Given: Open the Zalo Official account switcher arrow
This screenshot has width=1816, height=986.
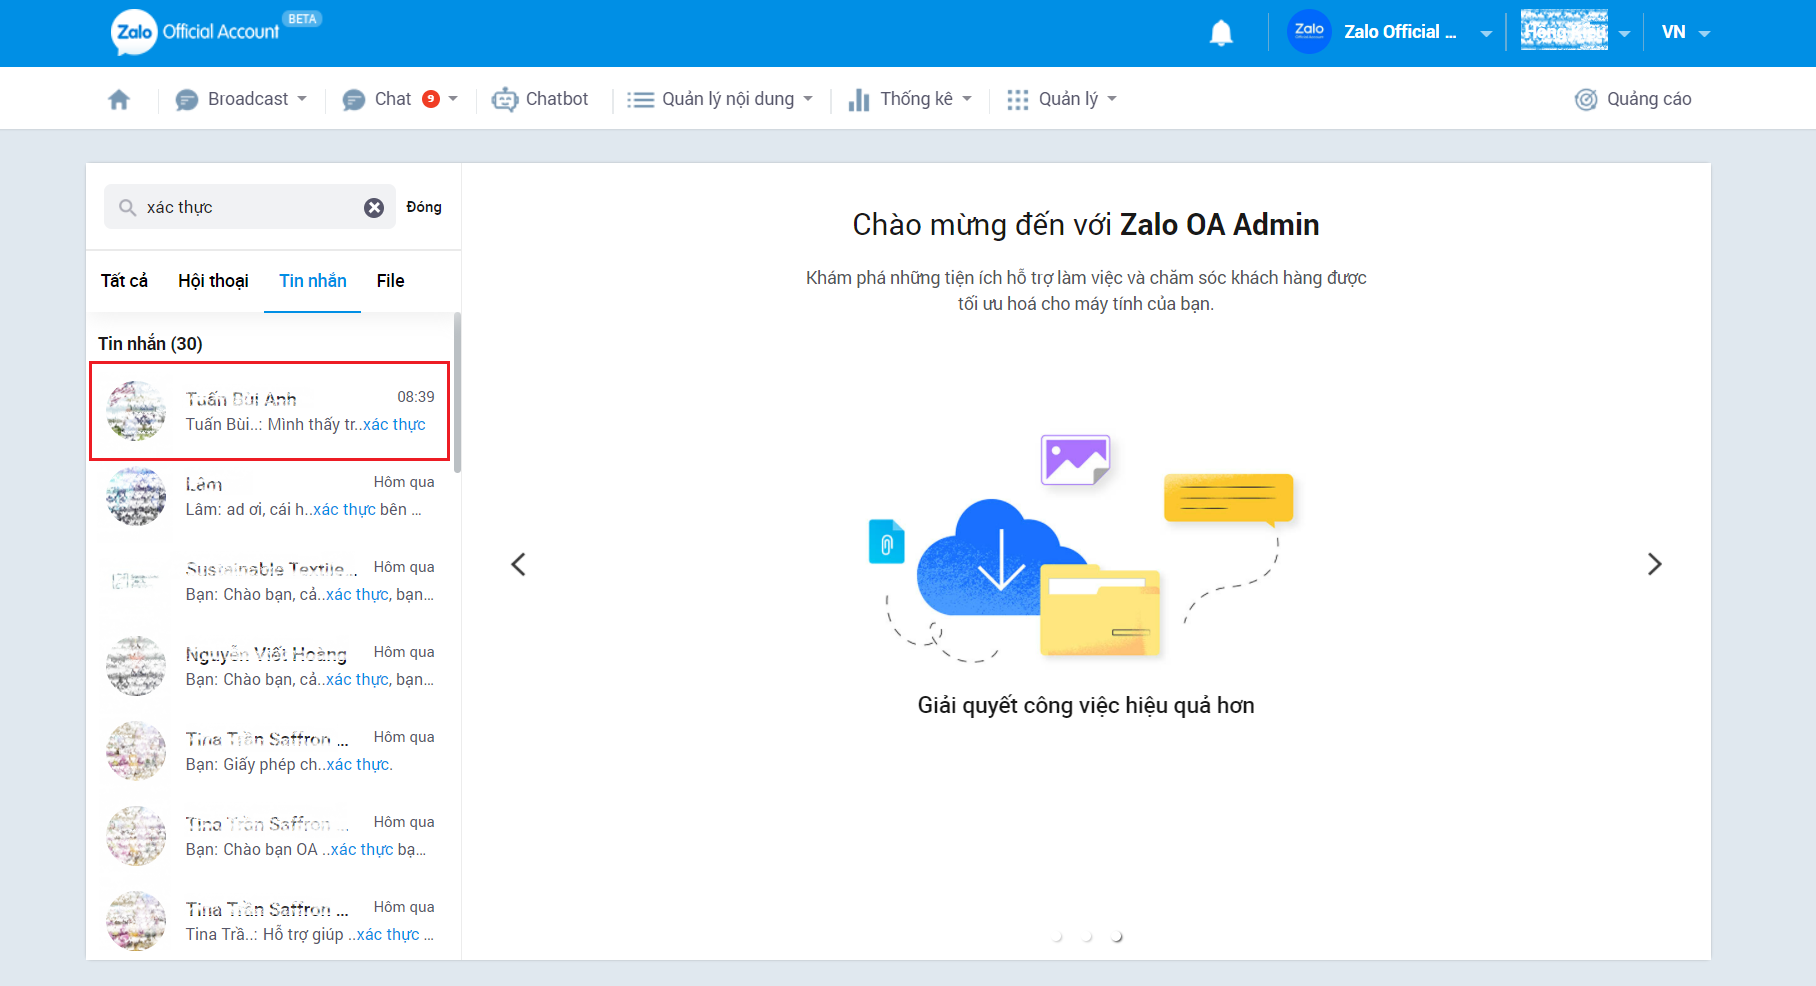Looking at the screenshot, I should point(1486,34).
